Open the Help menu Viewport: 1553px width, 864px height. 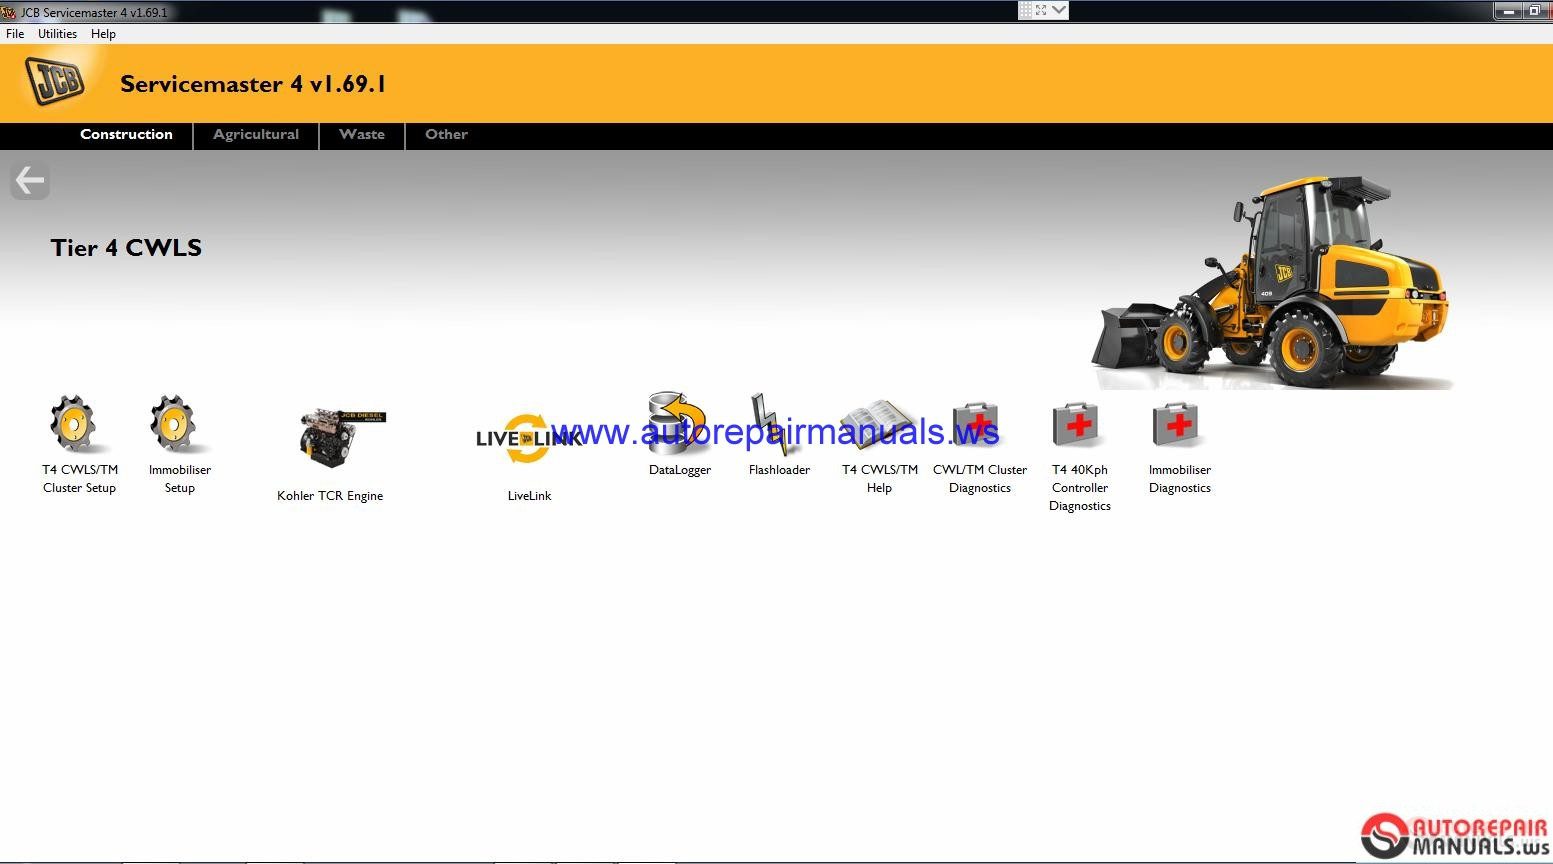point(102,33)
